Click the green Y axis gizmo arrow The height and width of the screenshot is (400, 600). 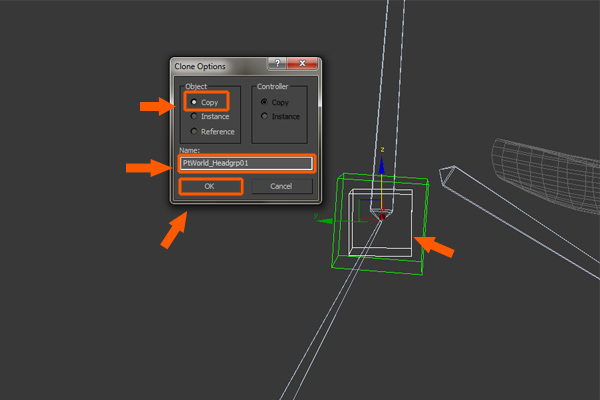(x=324, y=221)
